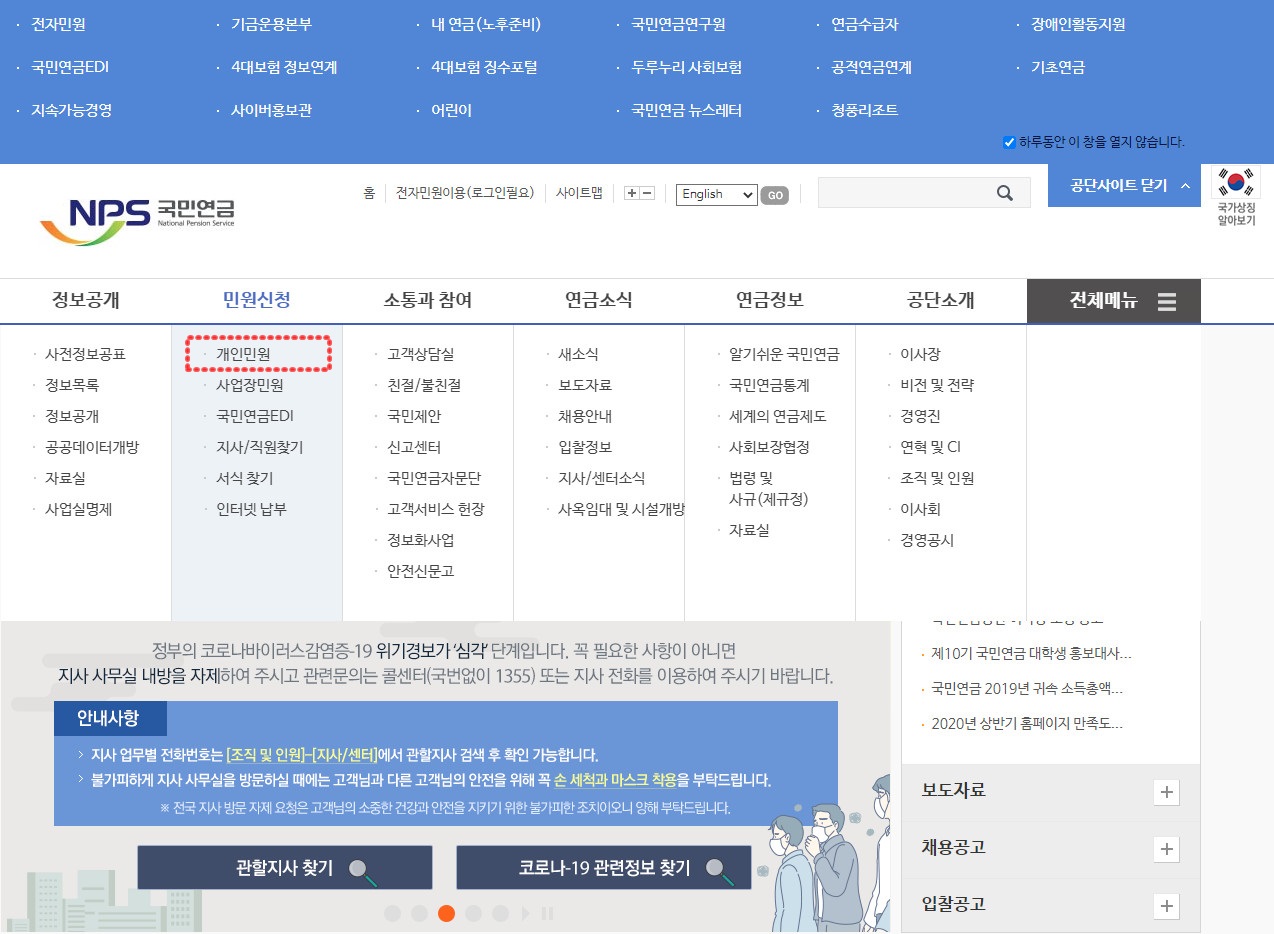Open 청풍리조트 site link

tap(865, 110)
